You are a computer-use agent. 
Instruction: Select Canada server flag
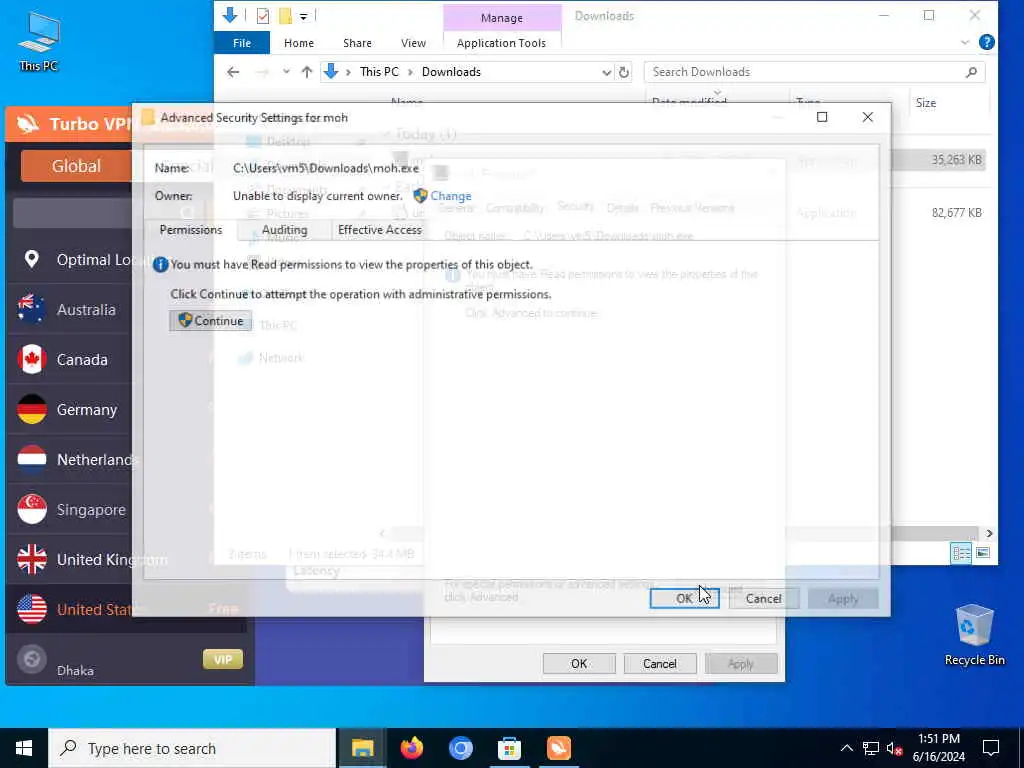31,359
